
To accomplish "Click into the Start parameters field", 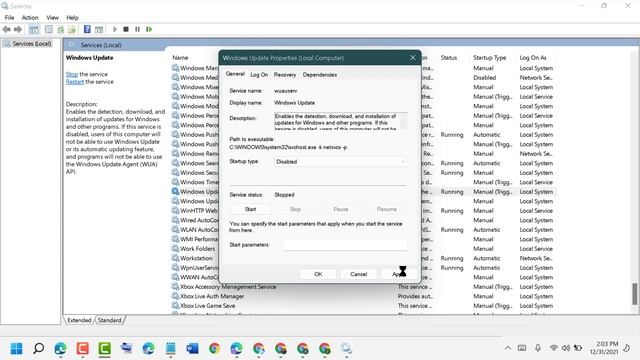I will pyautogui.click(x=345, y=245).
